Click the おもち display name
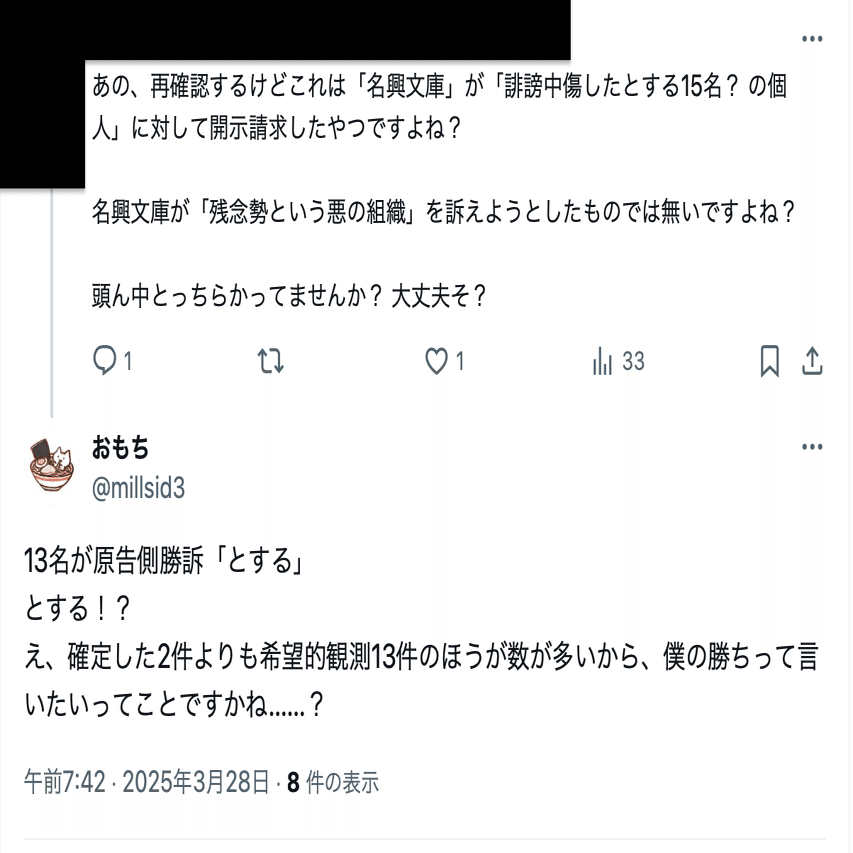The image size is (853, 853). (x=120, y=448)
